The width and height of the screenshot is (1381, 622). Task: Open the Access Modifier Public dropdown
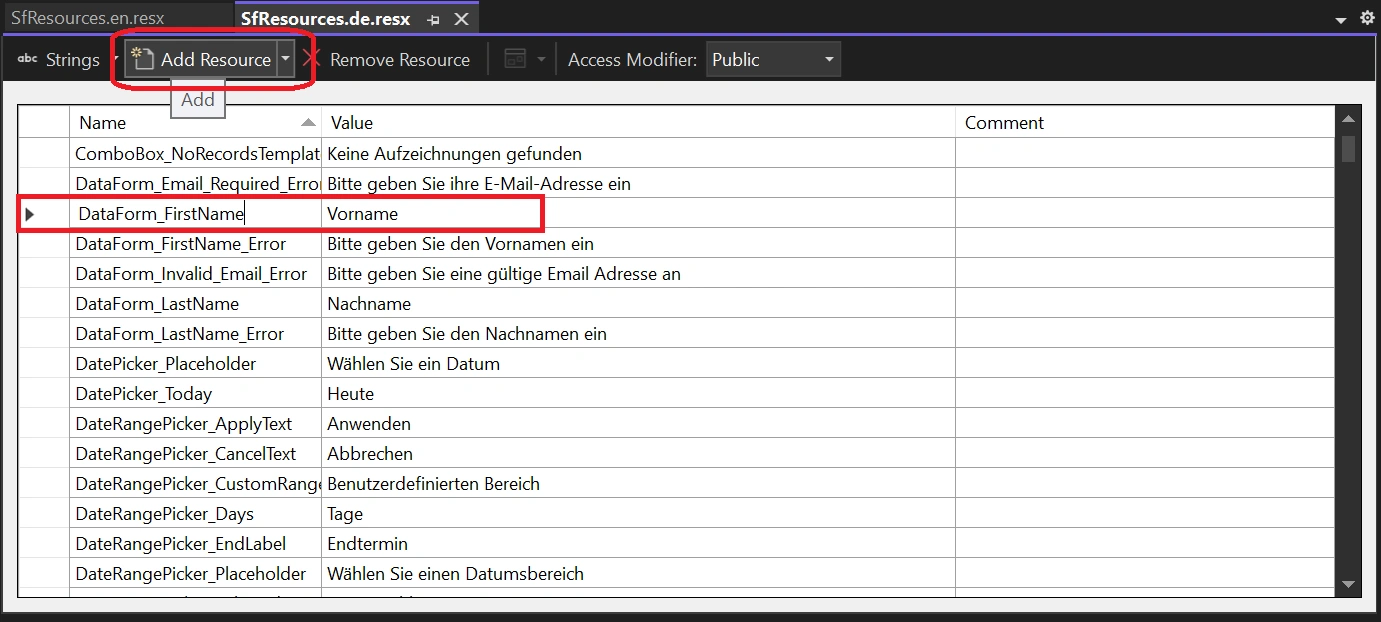click(773, 60)
